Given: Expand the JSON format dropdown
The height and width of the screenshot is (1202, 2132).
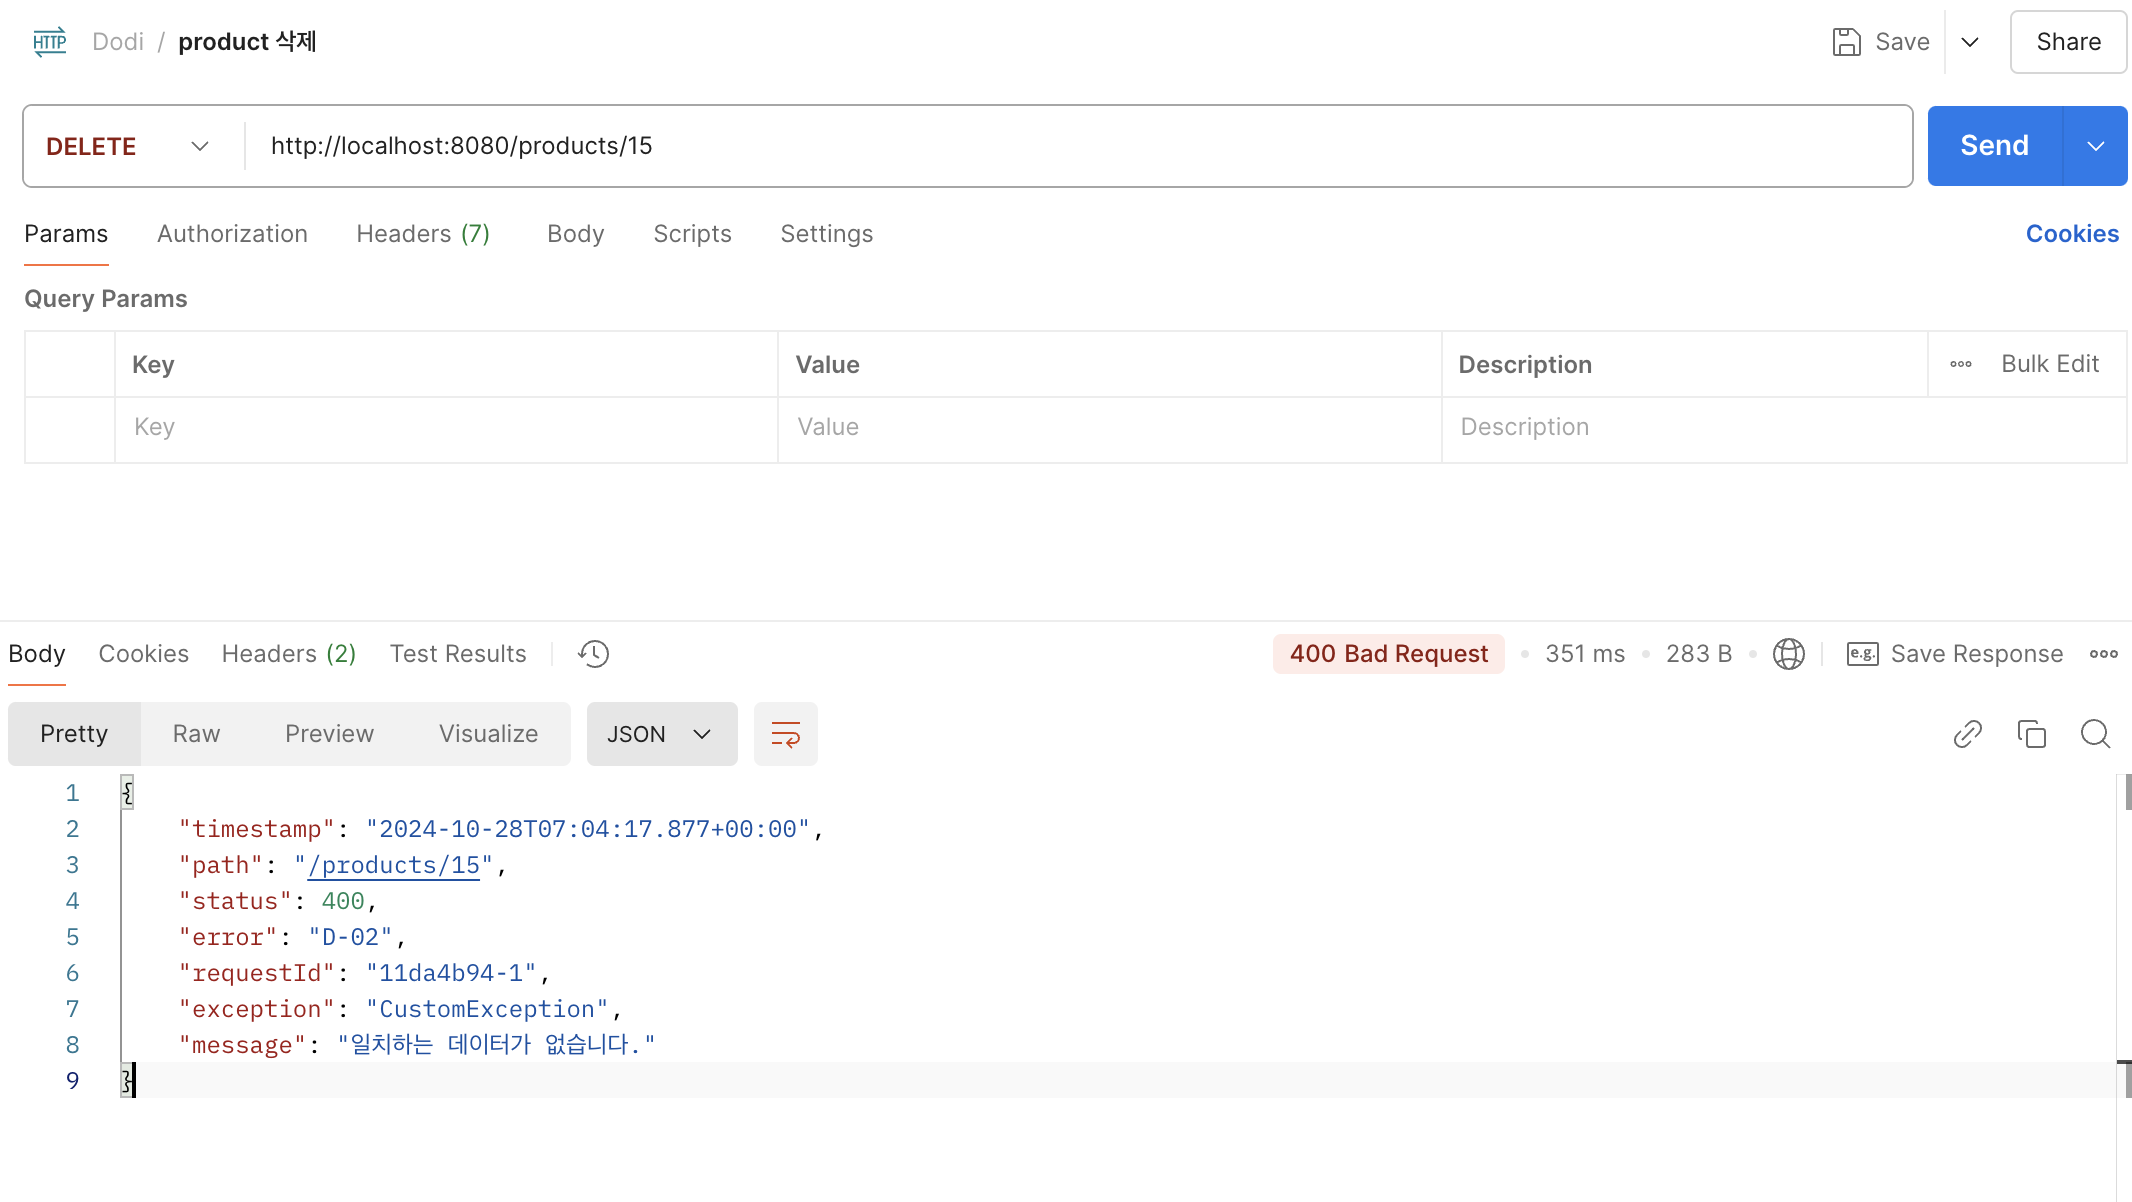Looking at the screenshot, I should 661,734.
